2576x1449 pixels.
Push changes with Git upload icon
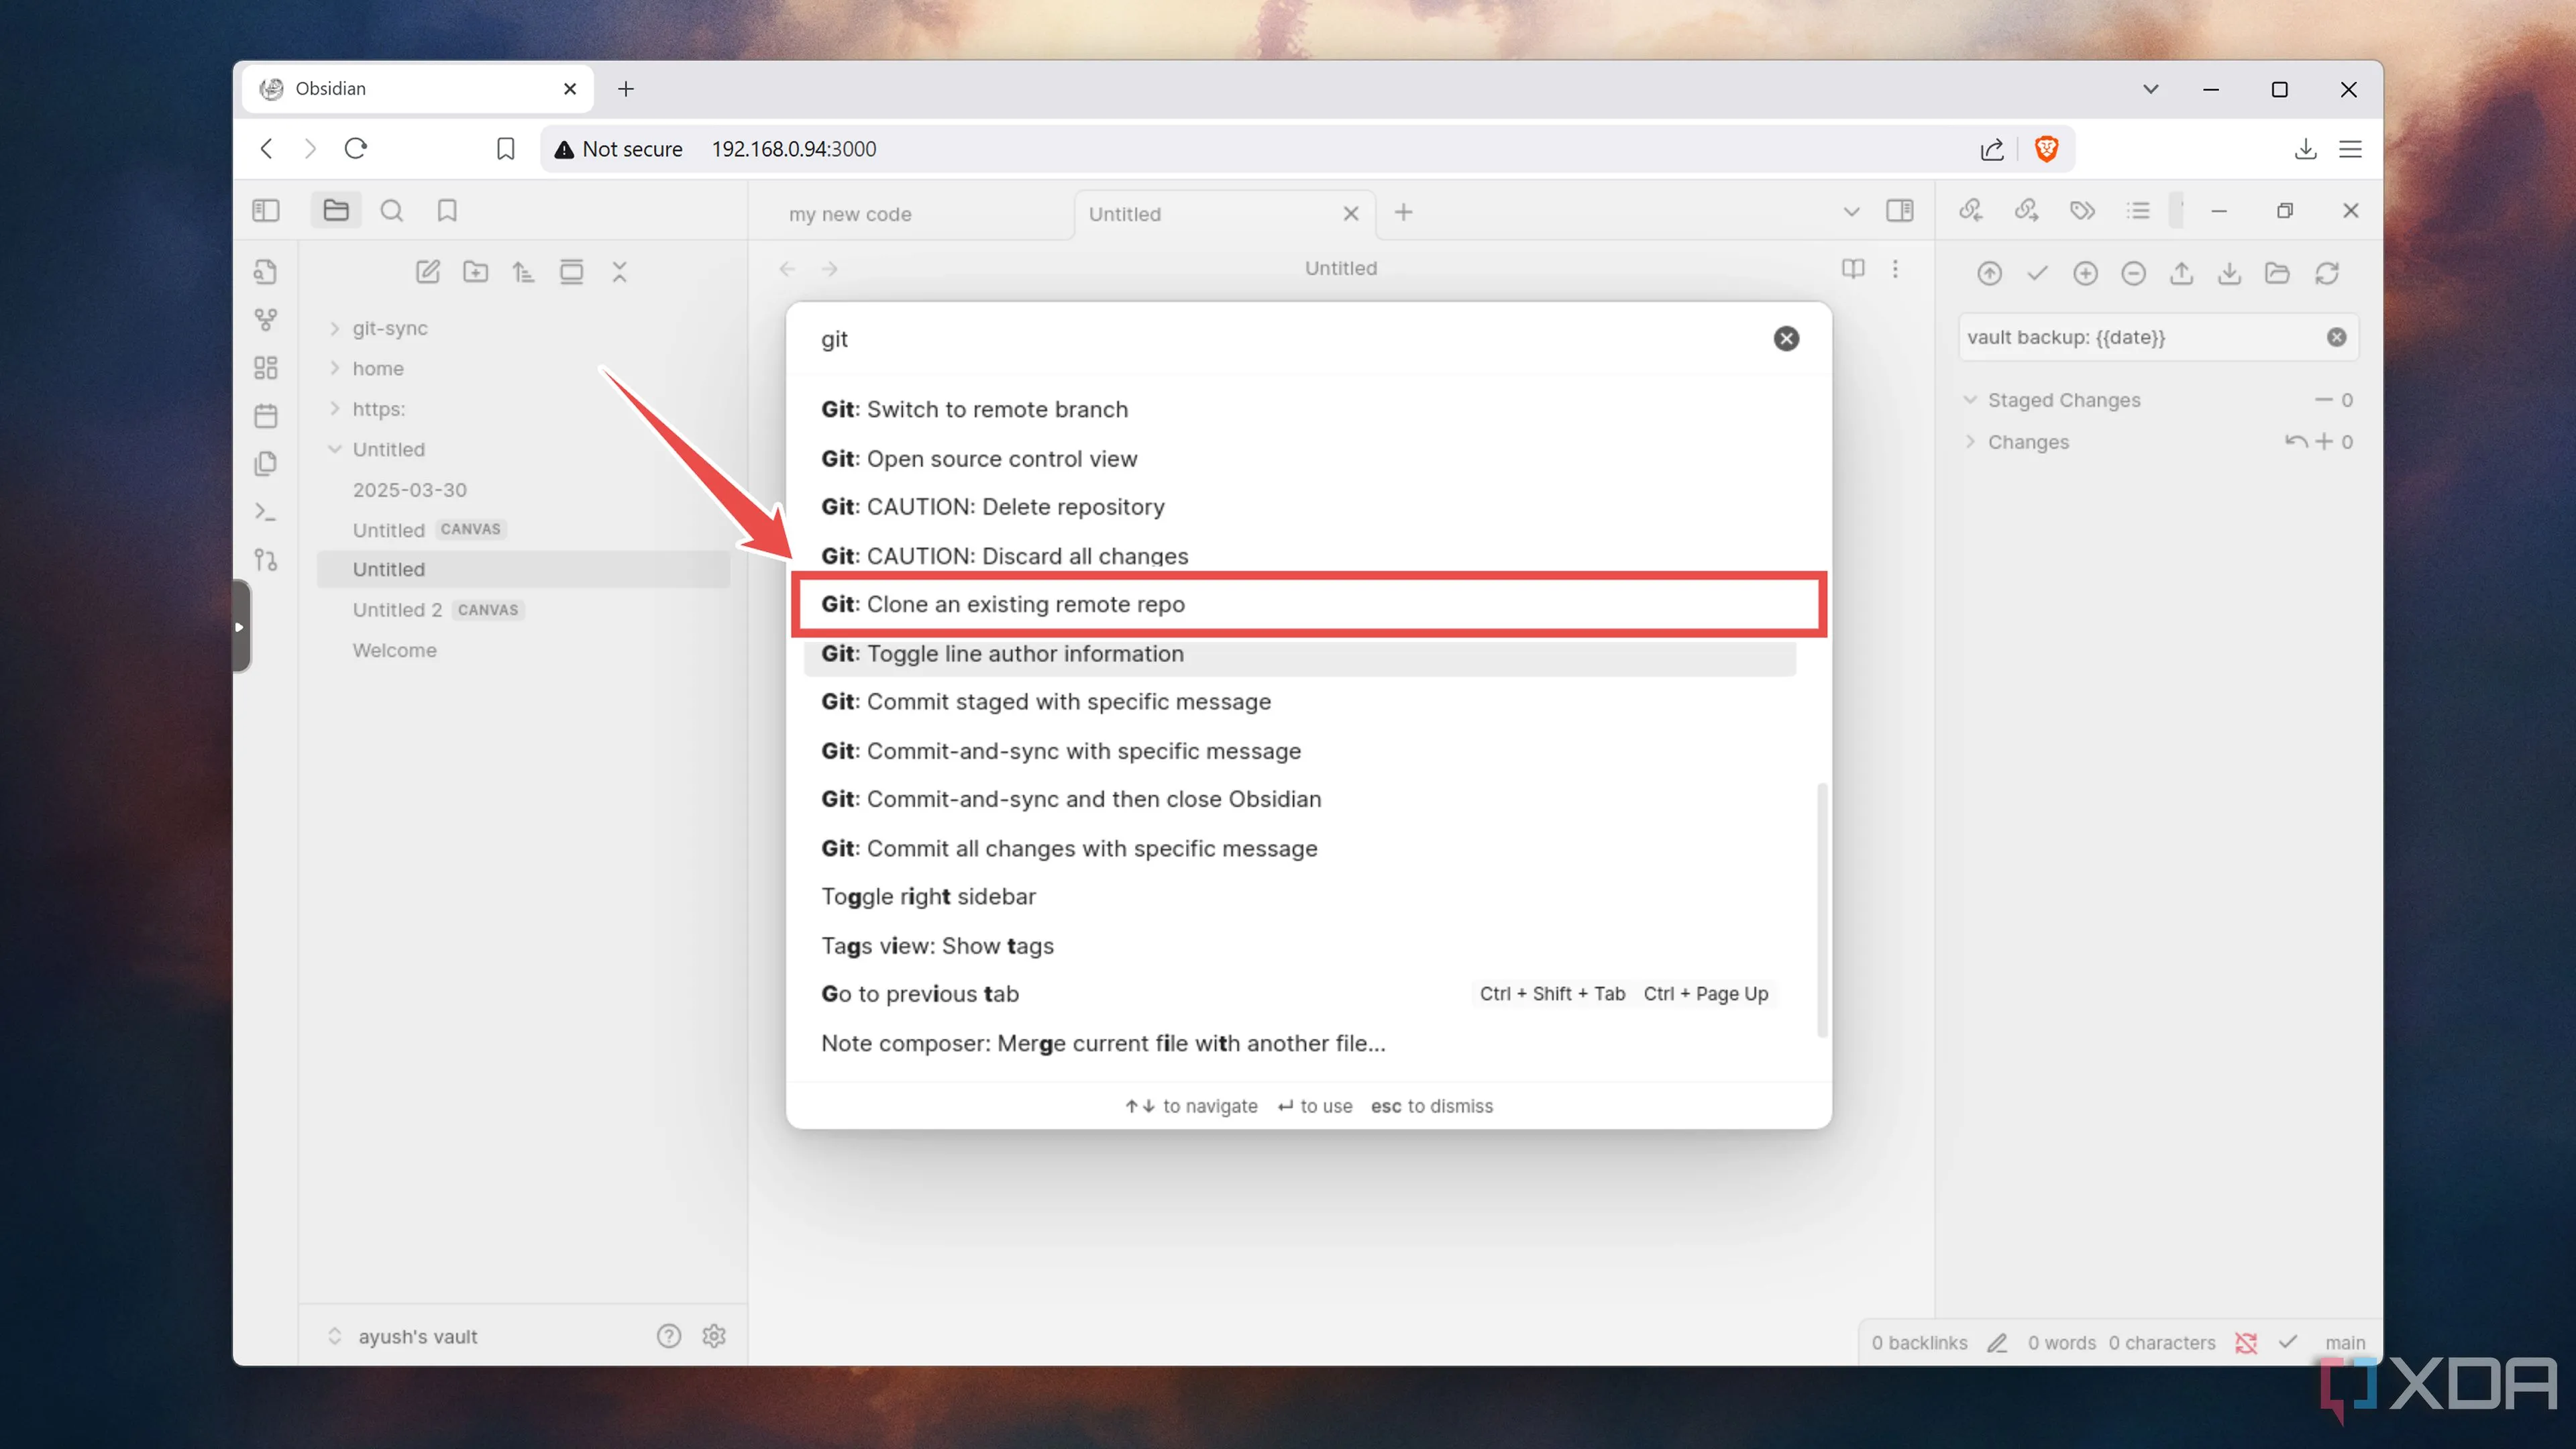pyautogui.click(x=2182, y=273)
